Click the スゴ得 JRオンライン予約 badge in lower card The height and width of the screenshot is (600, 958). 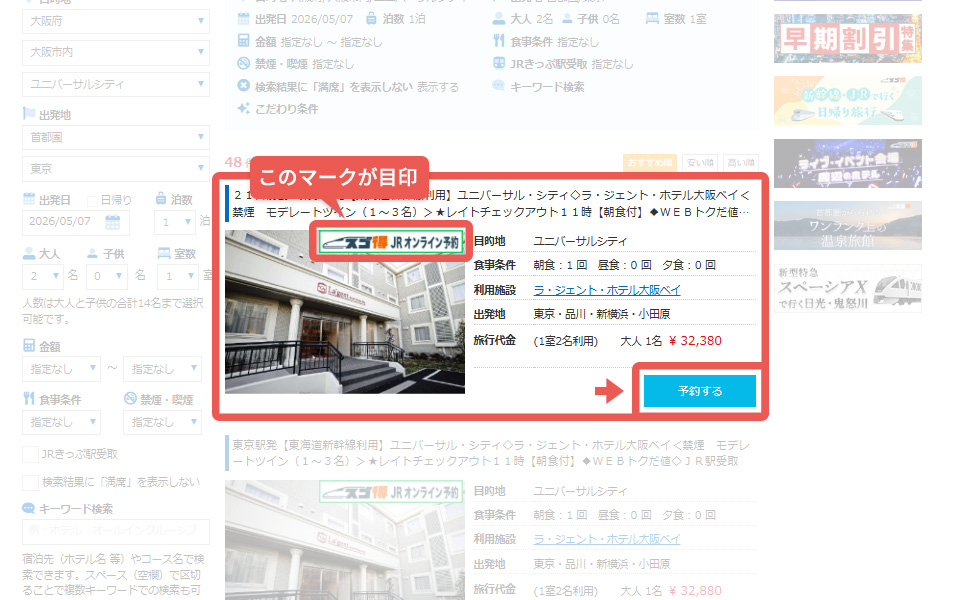390,492
